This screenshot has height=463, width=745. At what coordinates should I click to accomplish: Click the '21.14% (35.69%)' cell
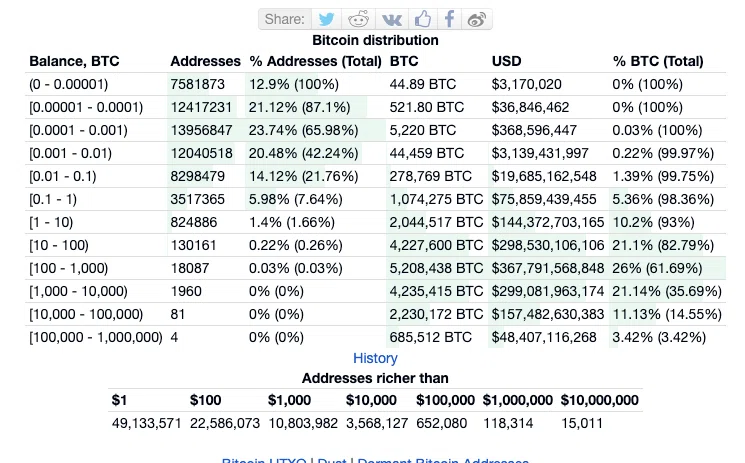coord(667,291)
